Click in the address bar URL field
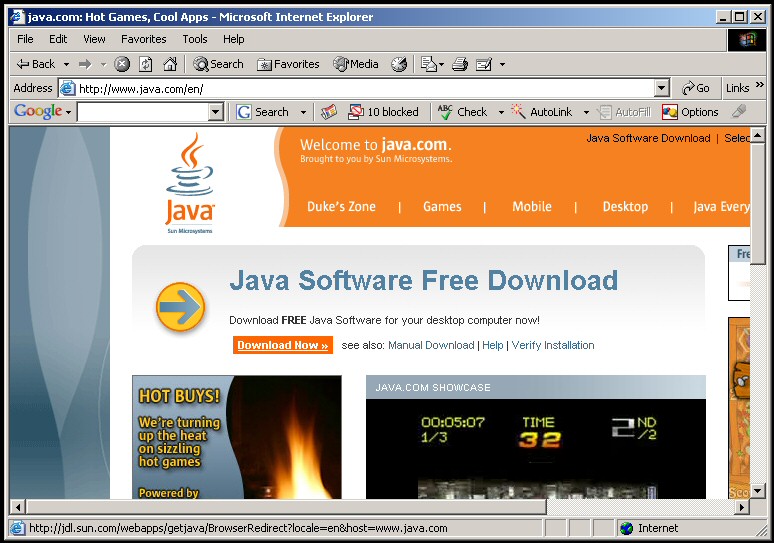Image resolution: width=774 pixels, height=543 pixels. pyautogui.click(x=364, y=88)
